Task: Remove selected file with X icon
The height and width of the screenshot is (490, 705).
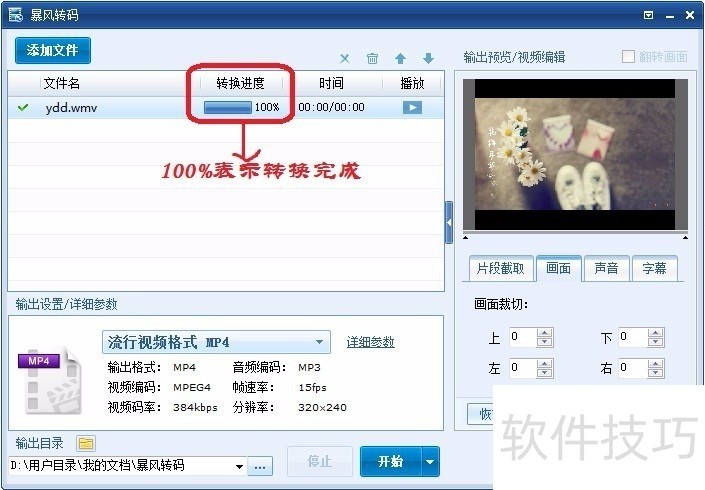Action: [x=344, y=58]
